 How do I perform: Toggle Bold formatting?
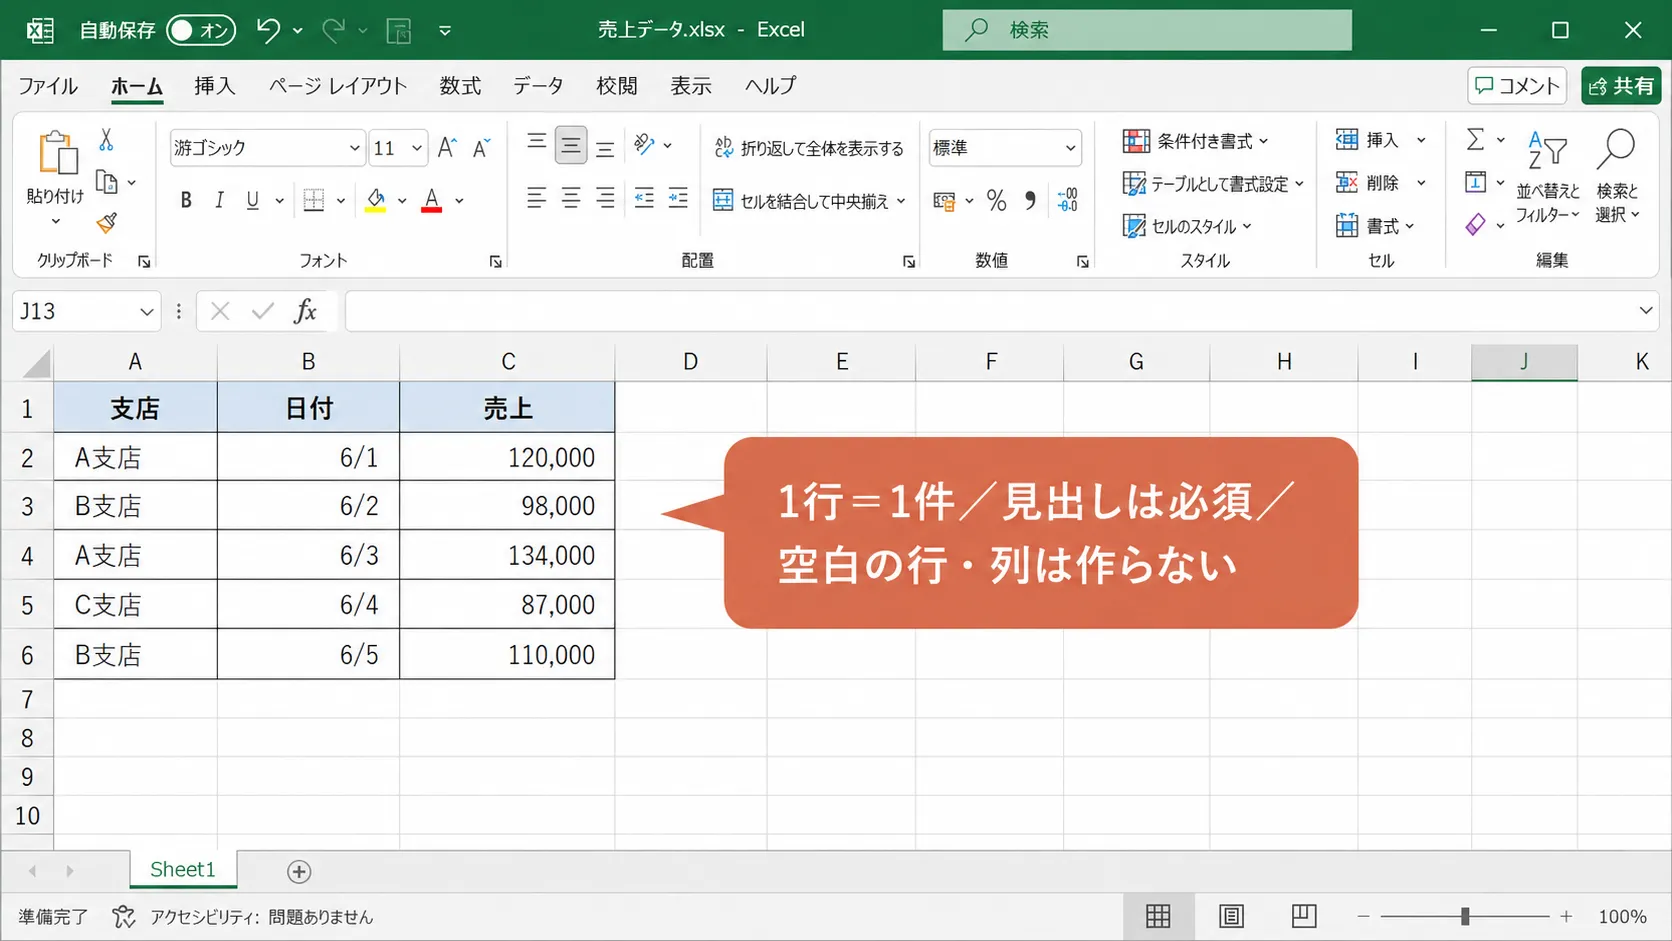tap(186, 200)
